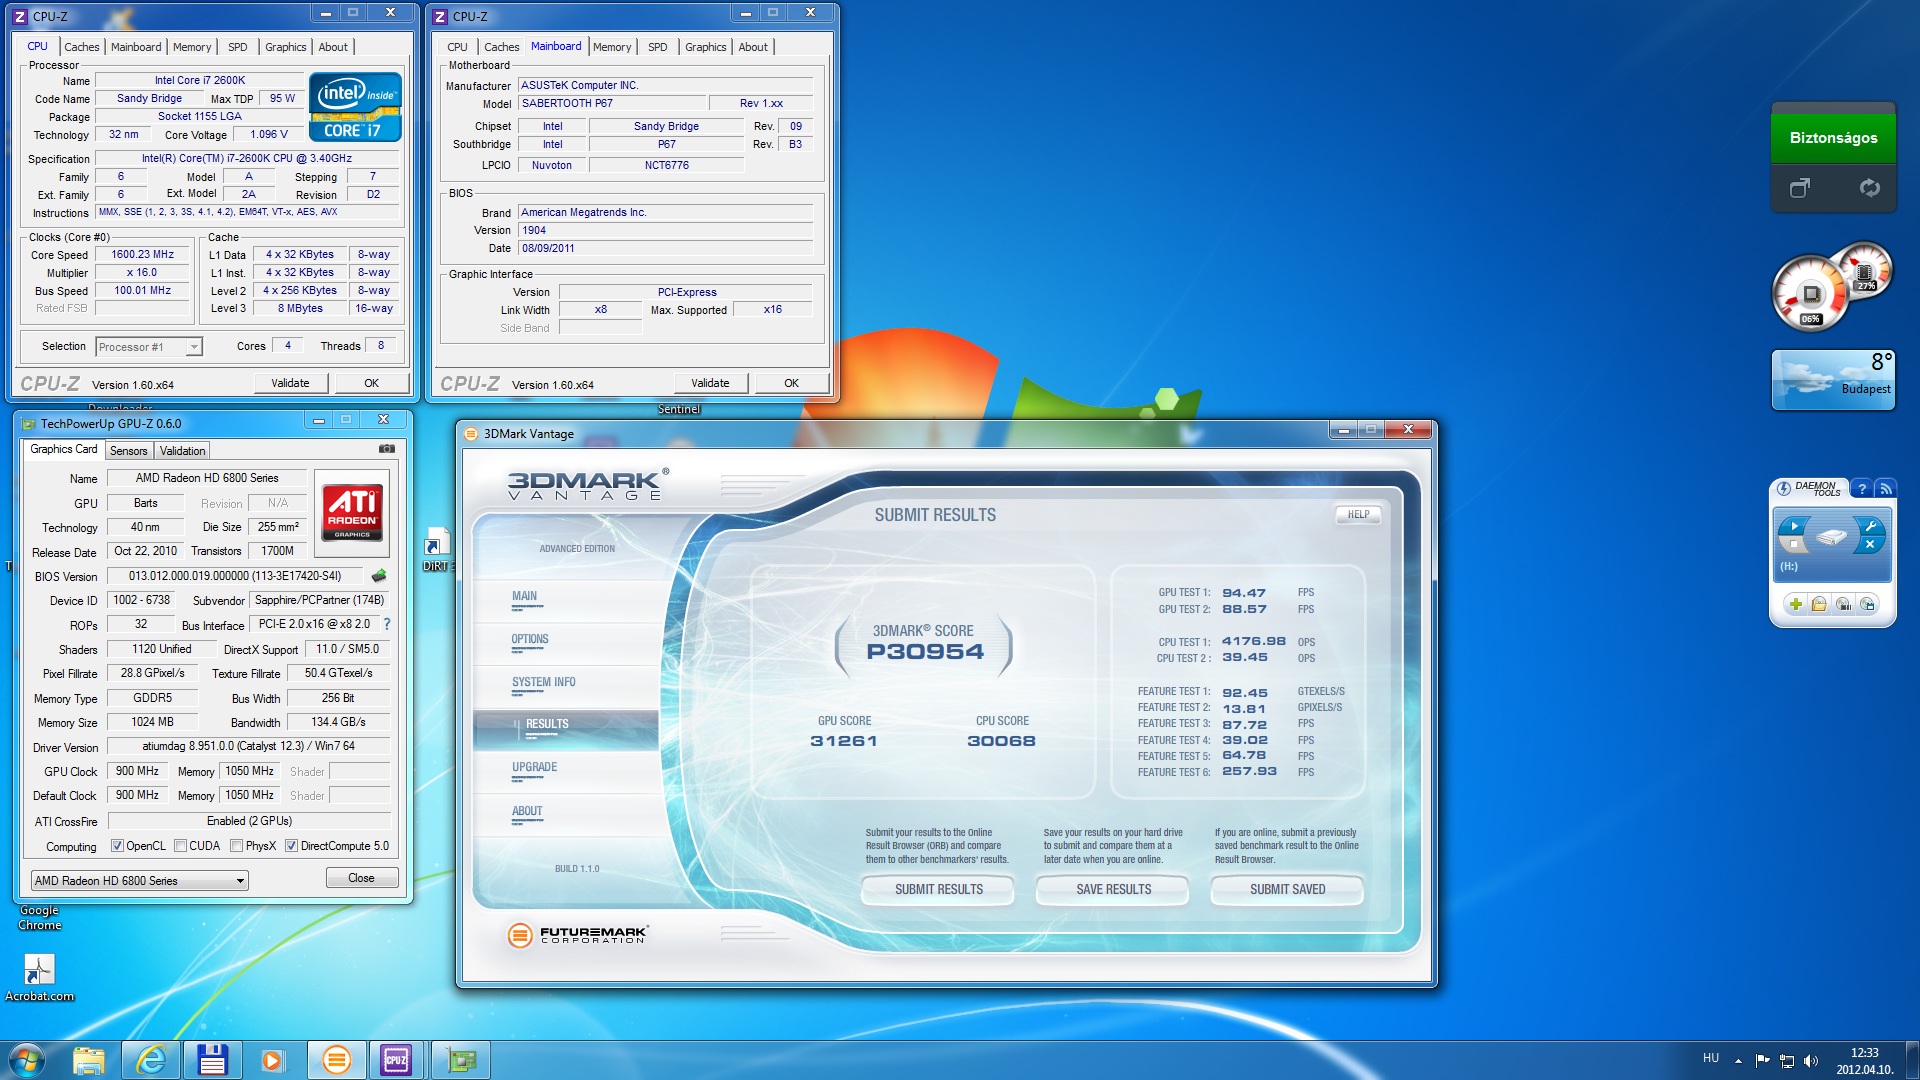The height and width of the screenshot is (1080, 1920).
Task: Click the GPU-Z screenshot camera icon
Action: click(x=386, y=449)
